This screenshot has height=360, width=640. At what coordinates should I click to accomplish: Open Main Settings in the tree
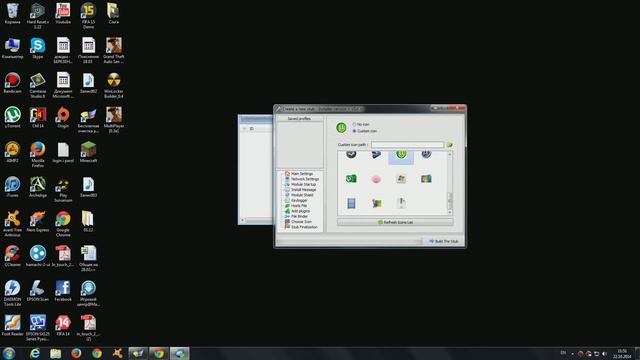point(302,174)
